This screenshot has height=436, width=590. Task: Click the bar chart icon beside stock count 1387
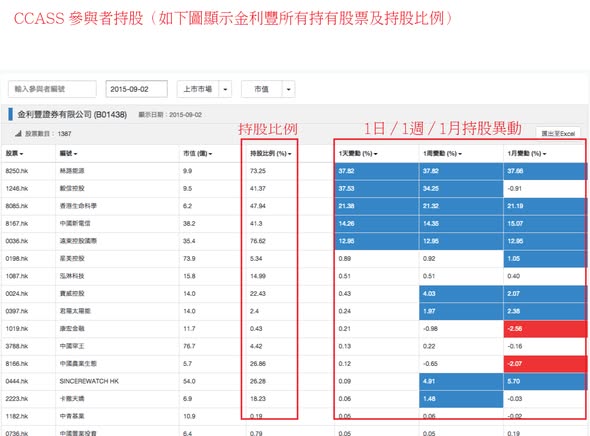click(x=18, y=133)
